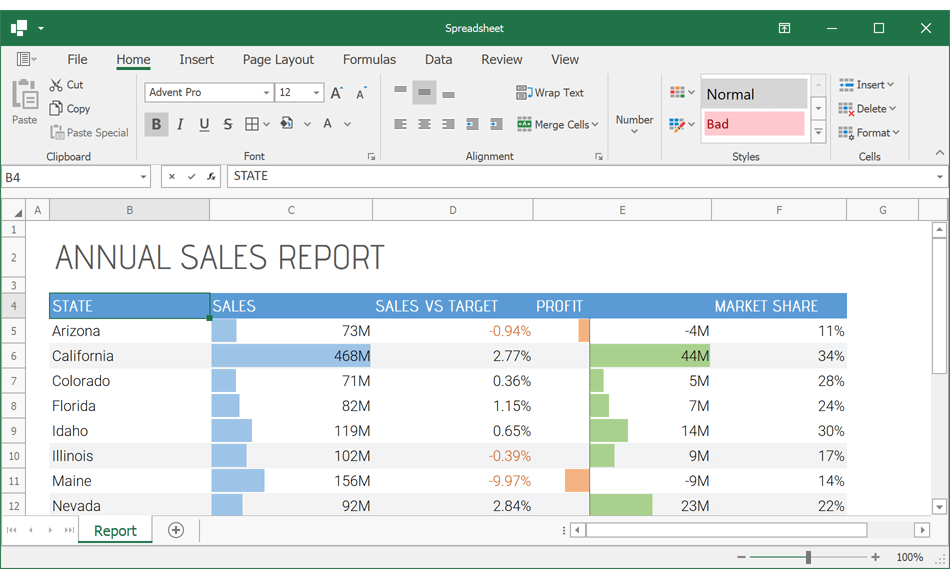
Task: Switch to the Formulas ribbon tab
Action: click(369, 59)
